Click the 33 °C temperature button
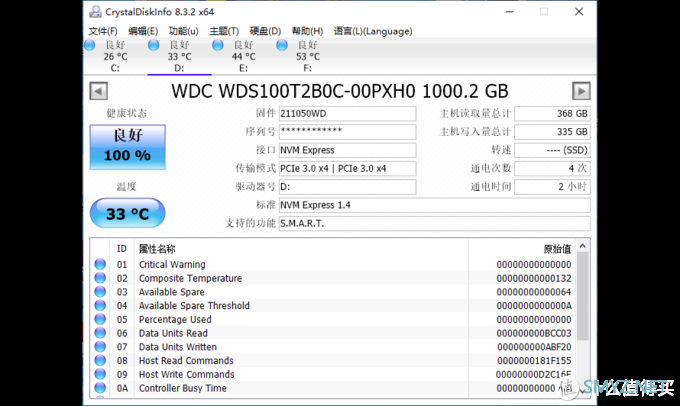The image size is (680, 406). pyautogui.click(x=128, y=213)
